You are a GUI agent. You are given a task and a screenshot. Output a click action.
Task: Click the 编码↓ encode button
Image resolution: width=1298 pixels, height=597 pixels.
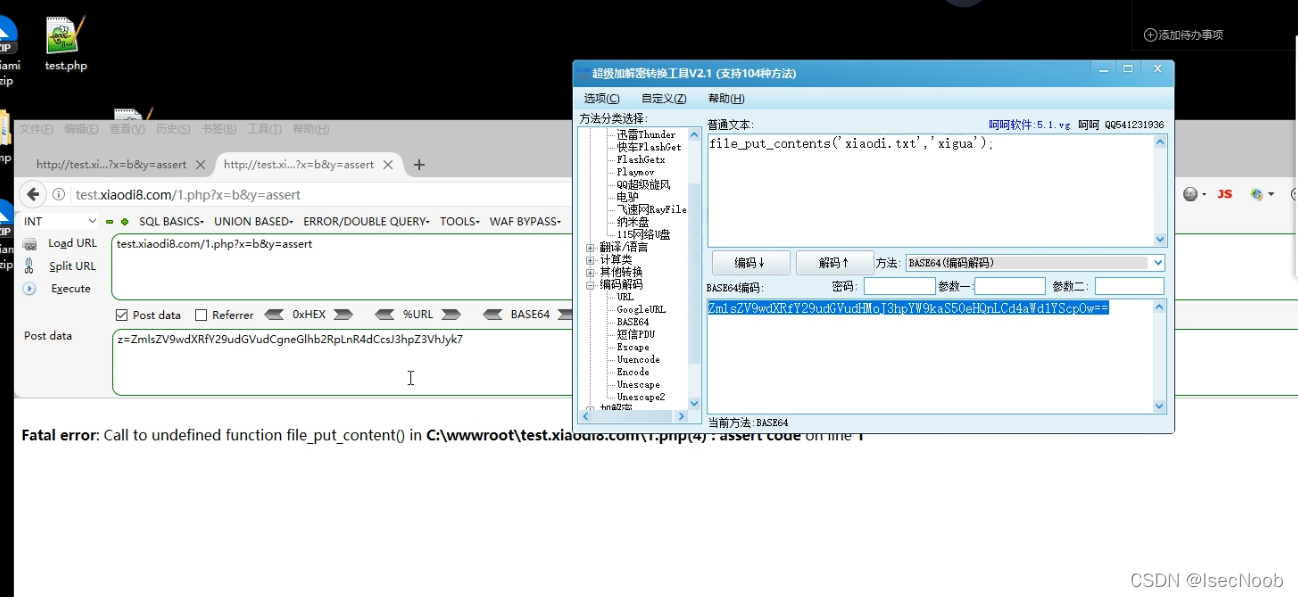751,263
